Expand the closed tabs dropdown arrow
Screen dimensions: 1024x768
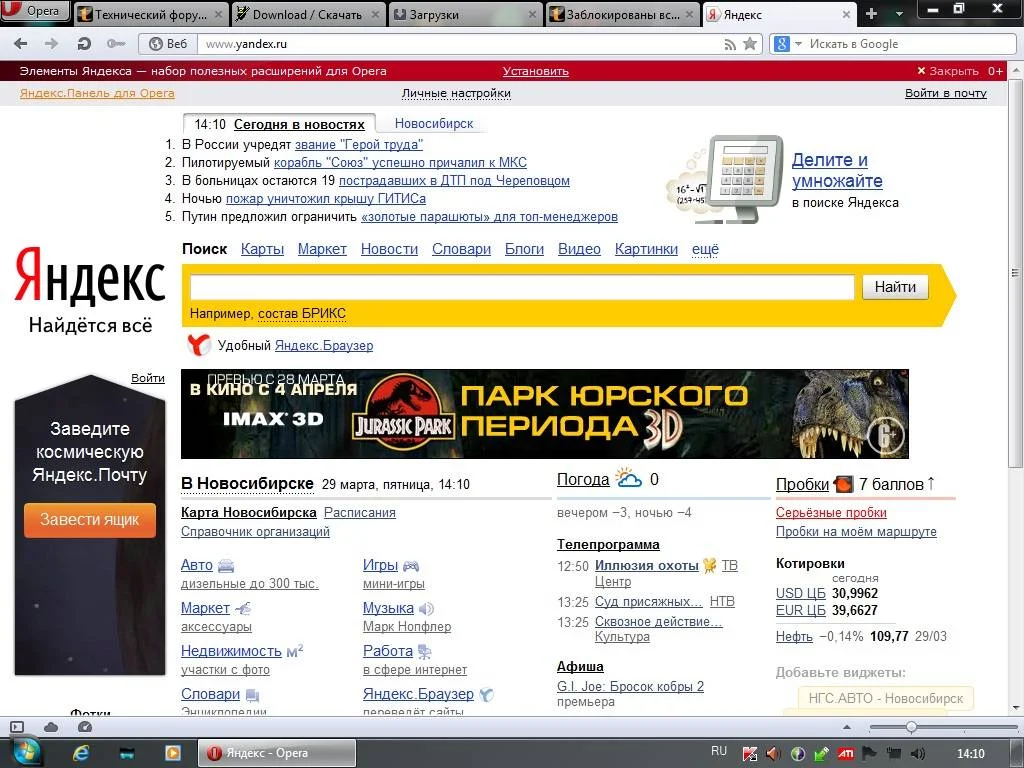click(x=899, y=14)
